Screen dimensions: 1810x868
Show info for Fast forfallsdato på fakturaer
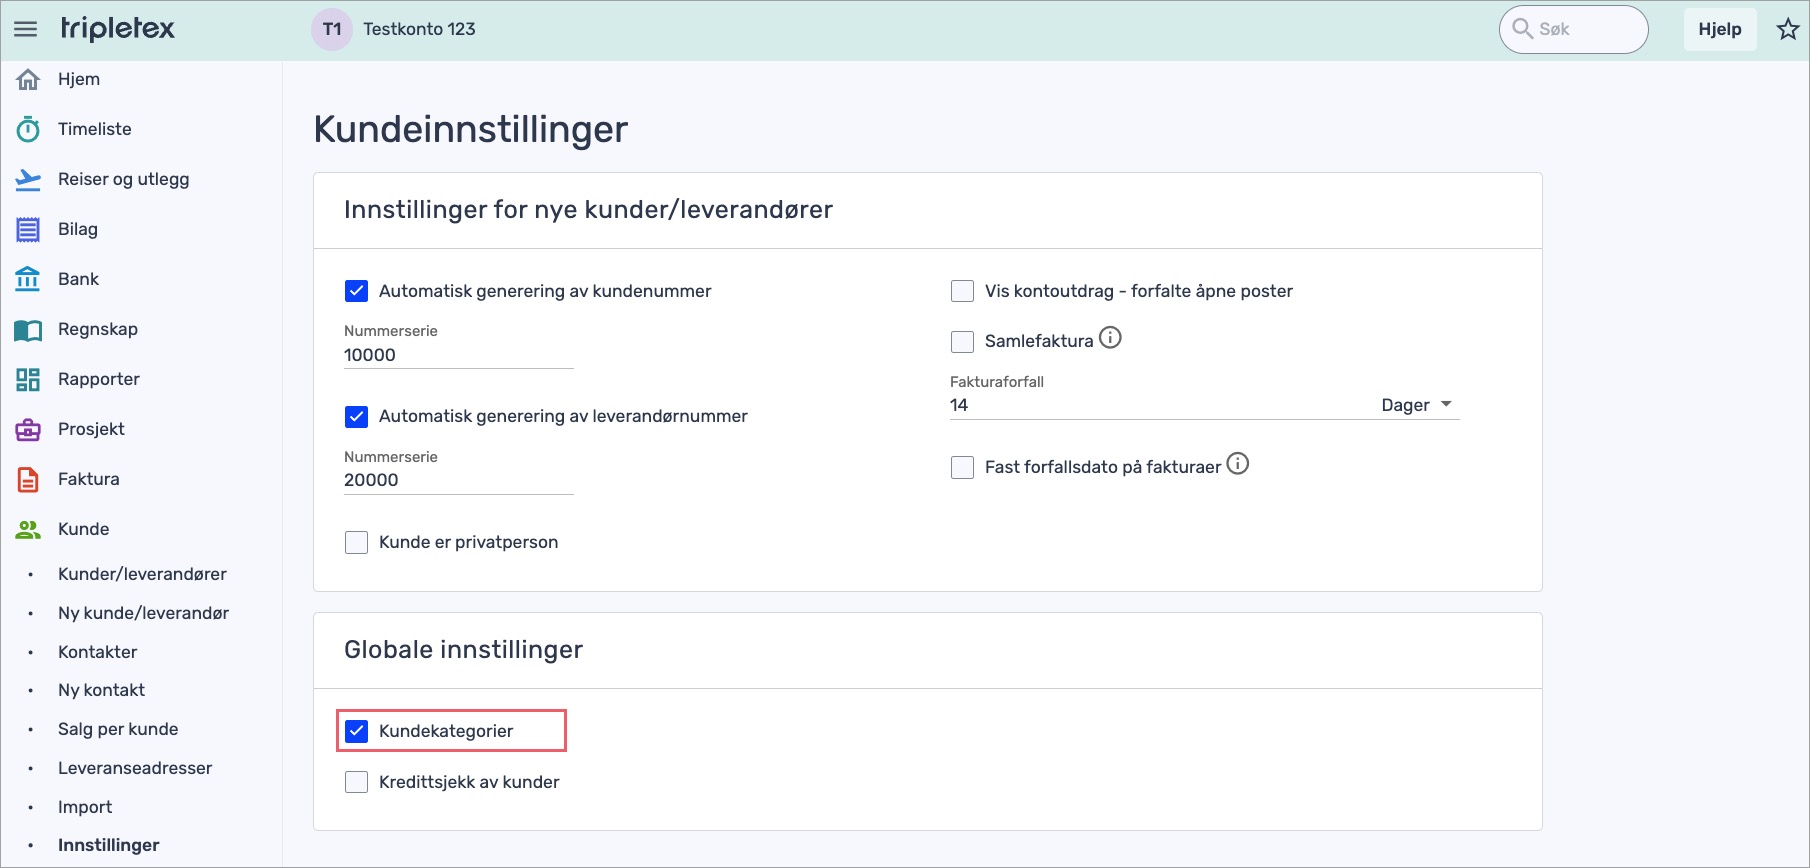tap(1238, 464)
